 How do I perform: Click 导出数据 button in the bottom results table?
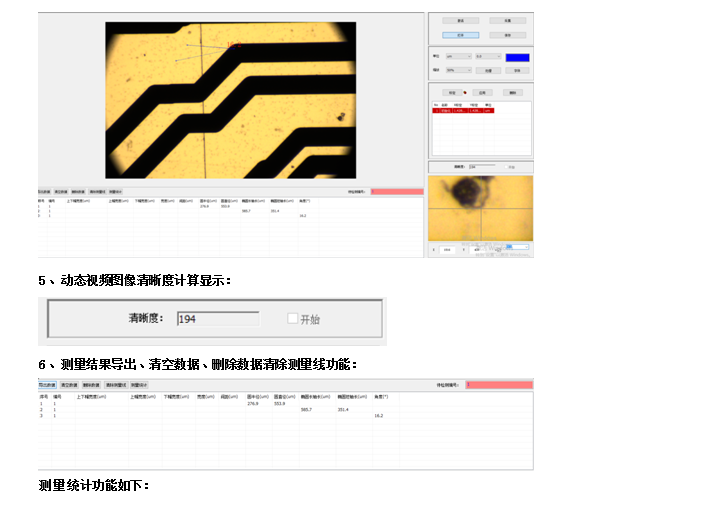point(46,384)
